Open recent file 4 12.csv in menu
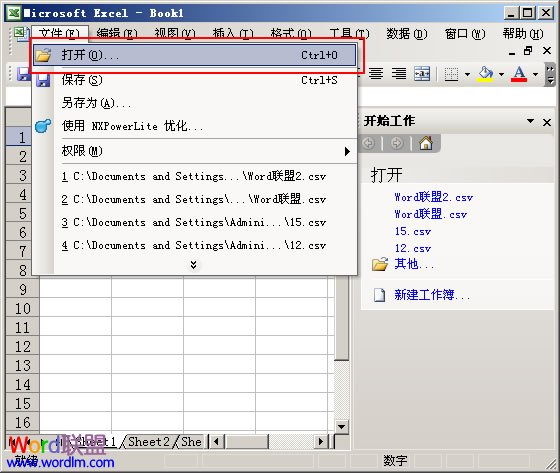The width and height of the screenshot is (560, 473). 194,245
